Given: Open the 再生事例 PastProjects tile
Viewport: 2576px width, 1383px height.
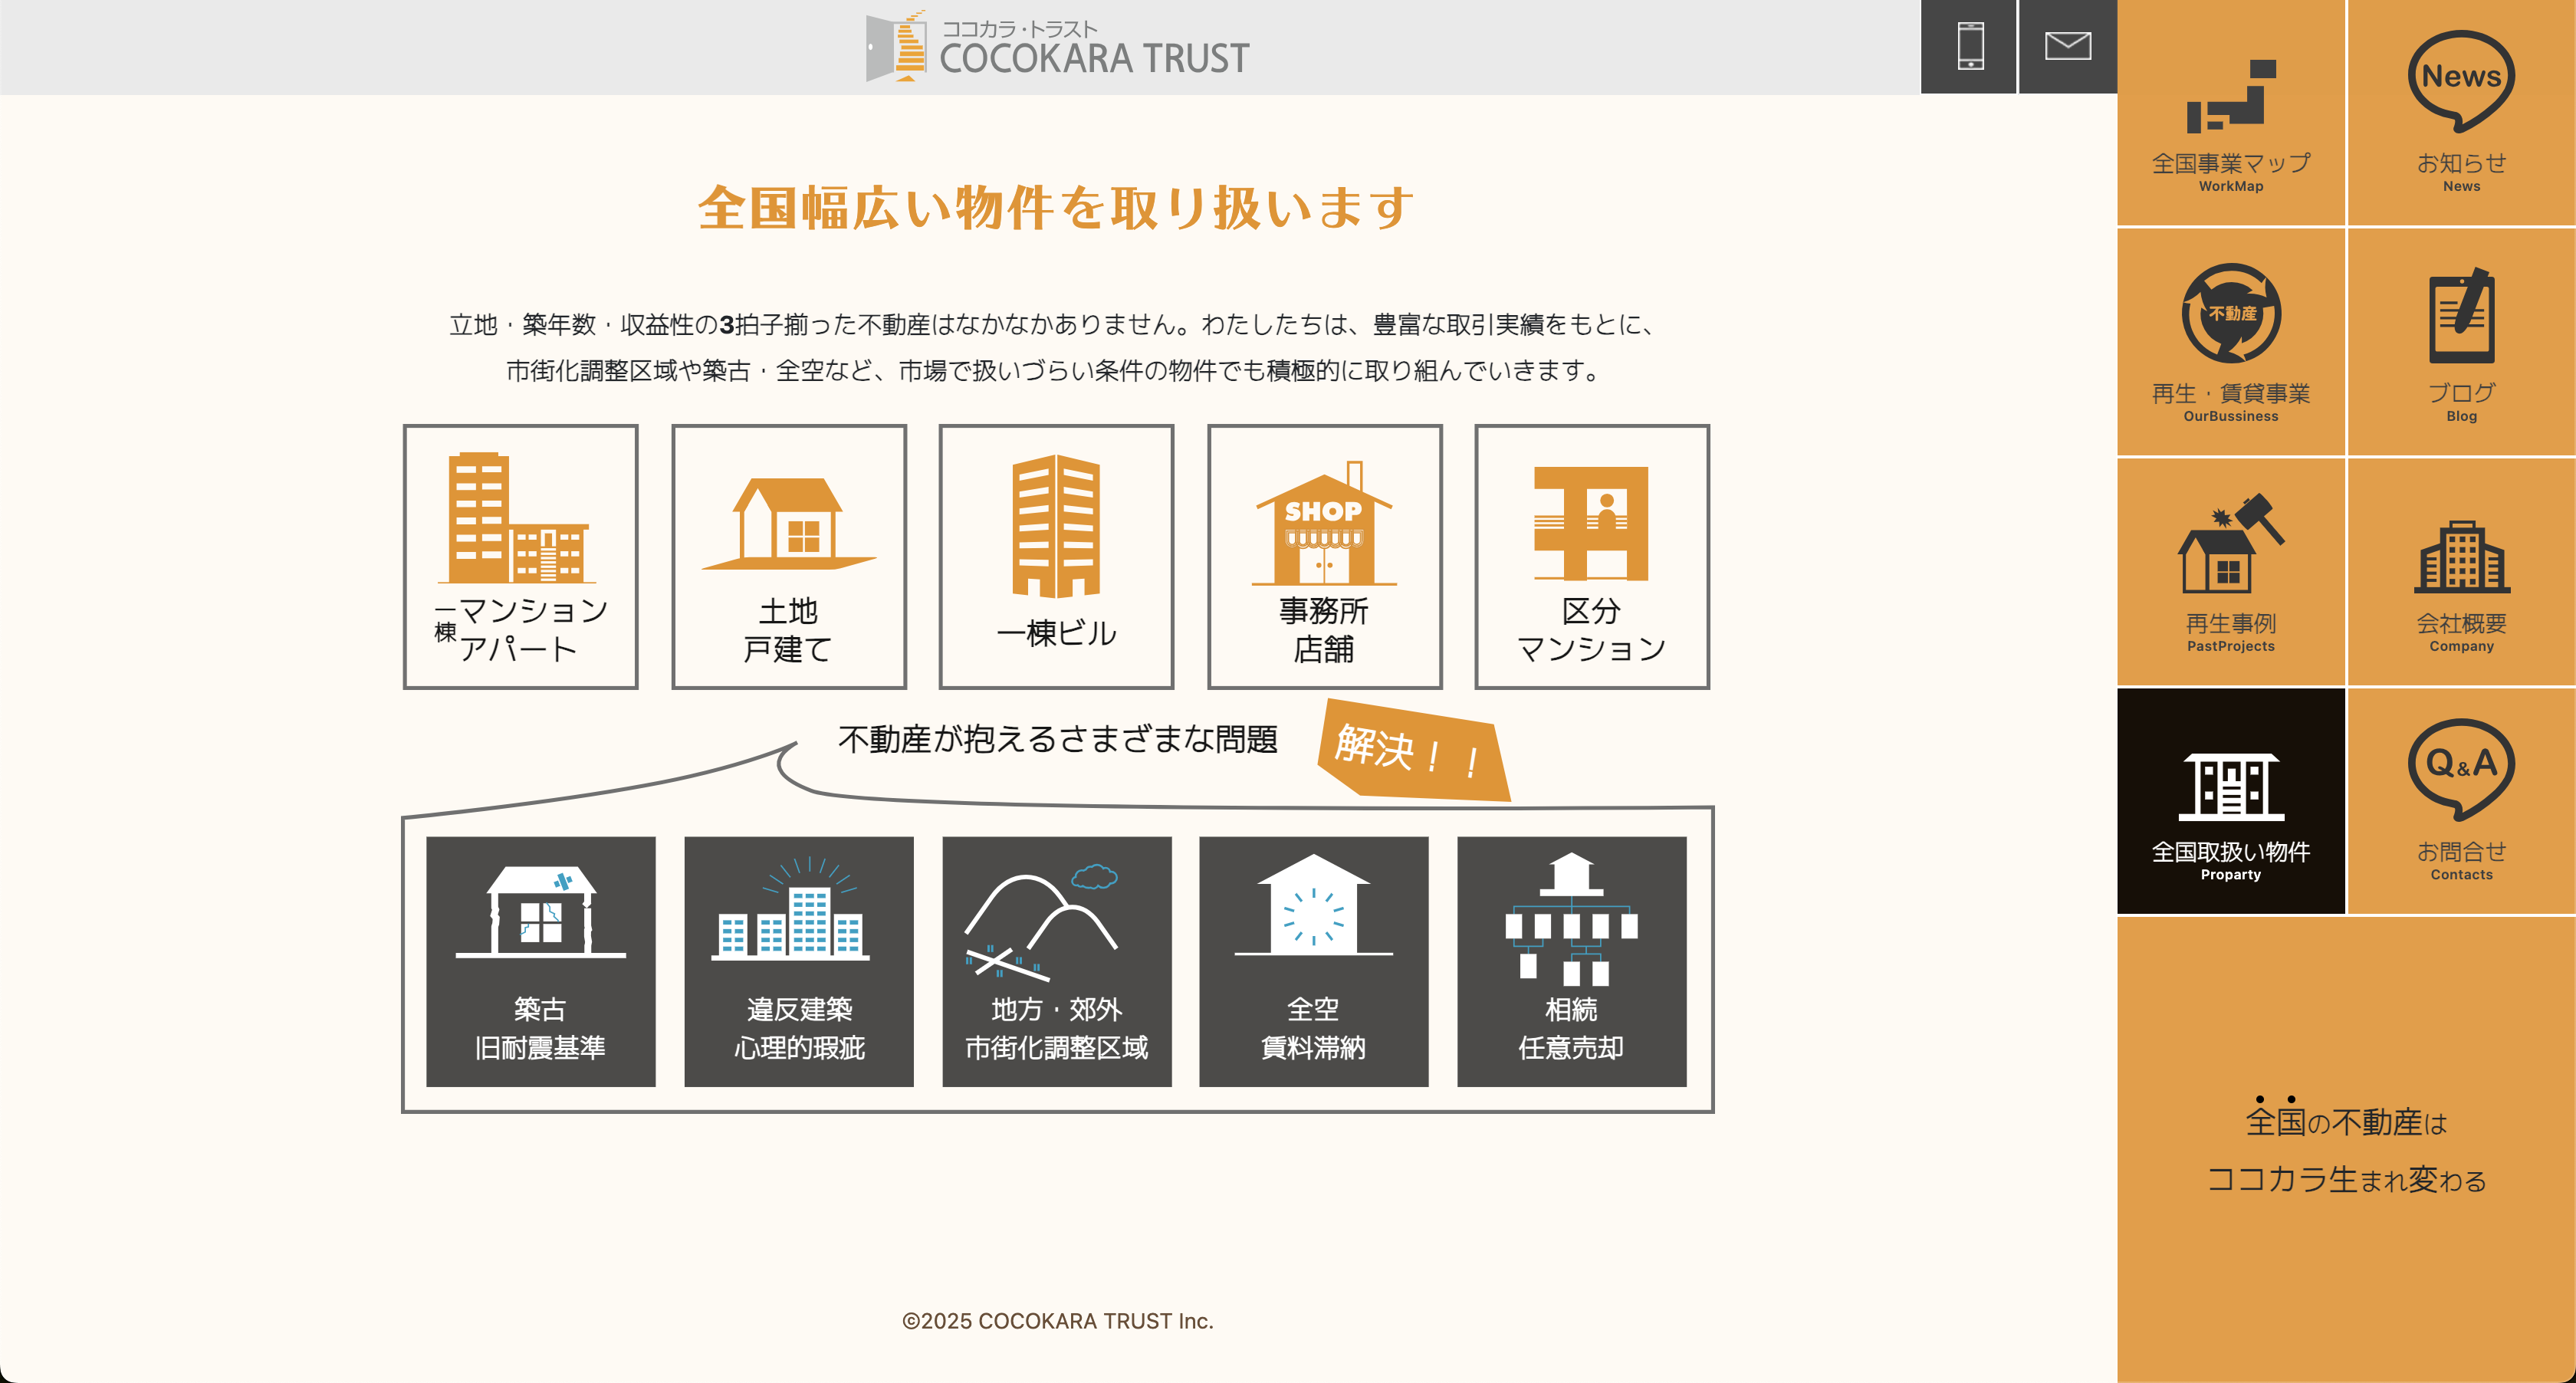Looking at the screenshot, I should point(2230,572).
